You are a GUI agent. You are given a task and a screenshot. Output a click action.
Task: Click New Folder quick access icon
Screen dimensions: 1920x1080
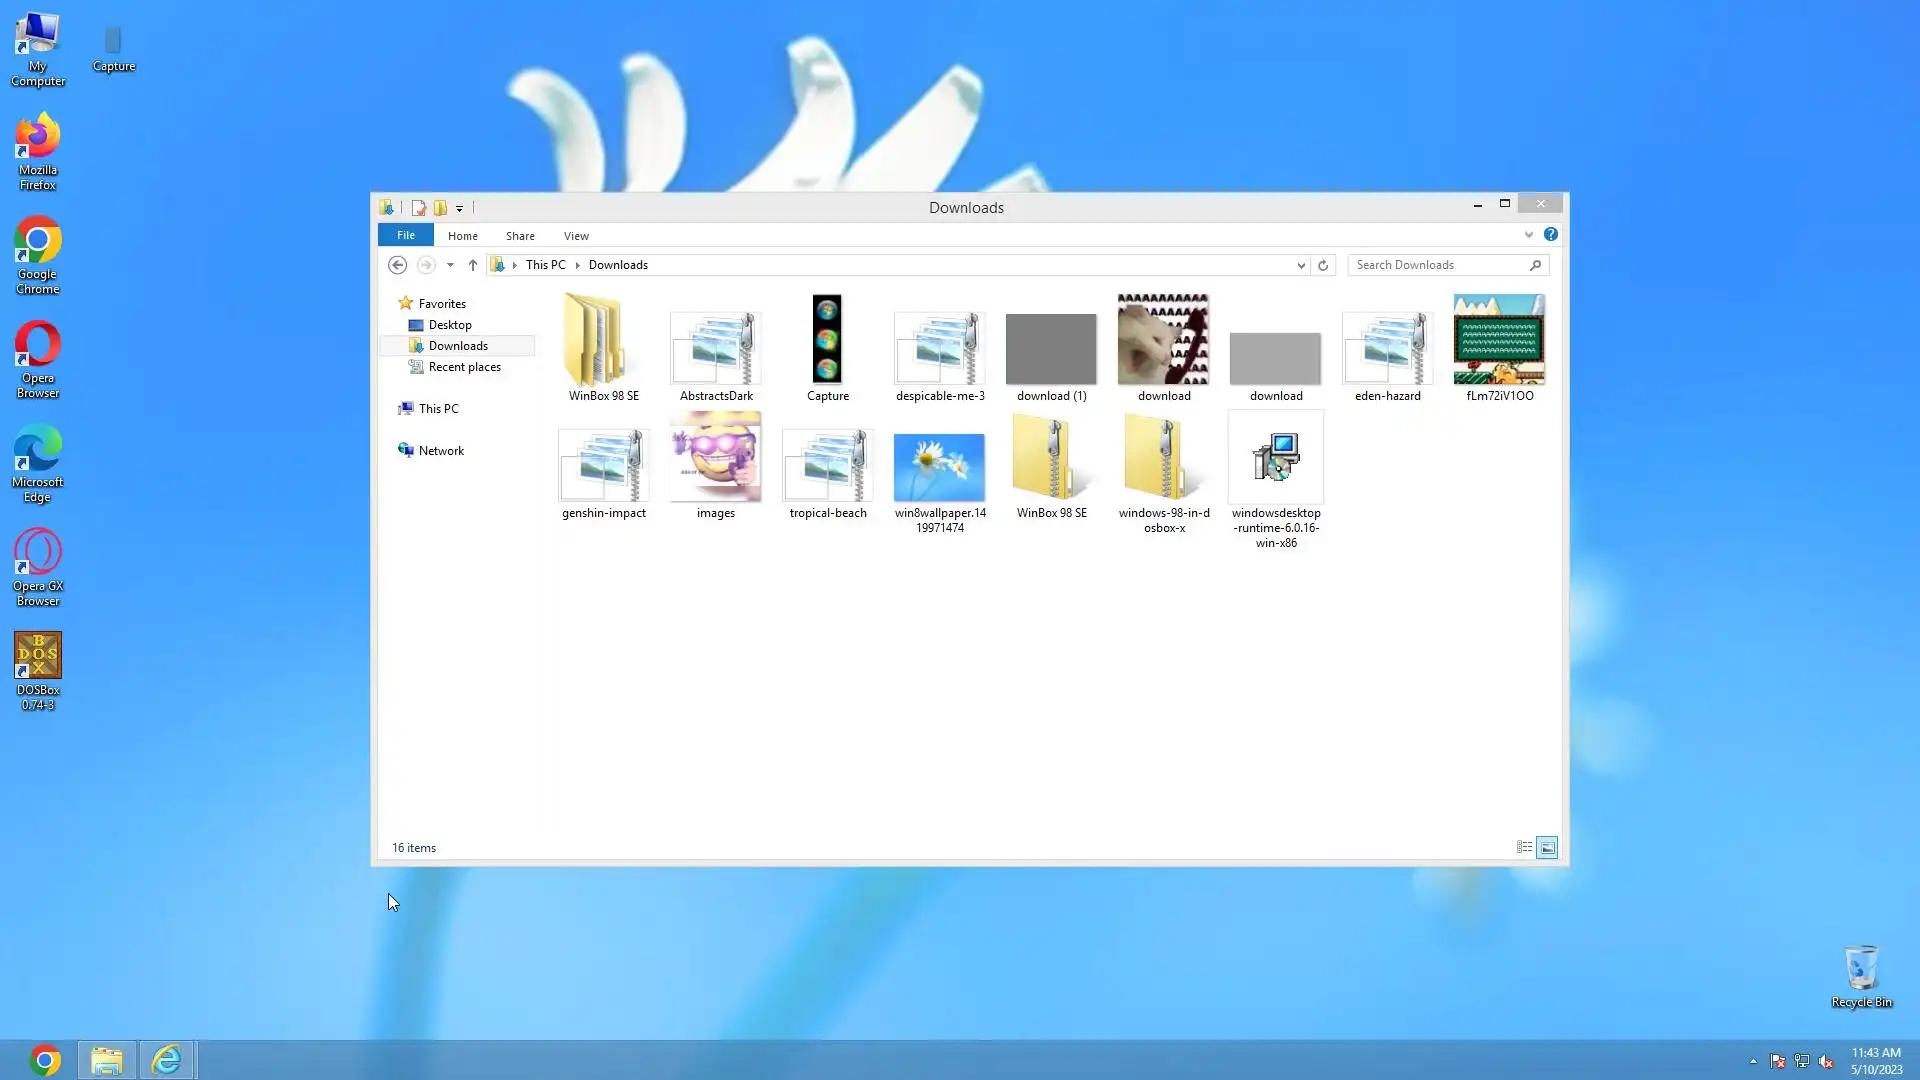pos(440,208)
